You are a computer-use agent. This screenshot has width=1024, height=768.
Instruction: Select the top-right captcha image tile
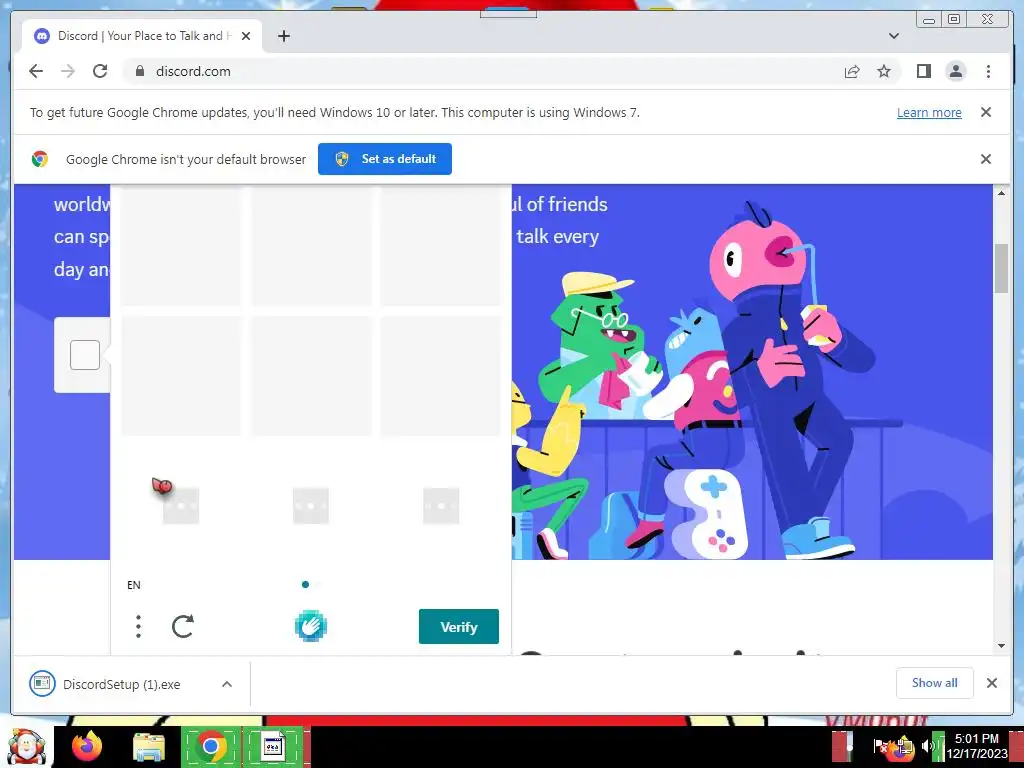point(441,246)
